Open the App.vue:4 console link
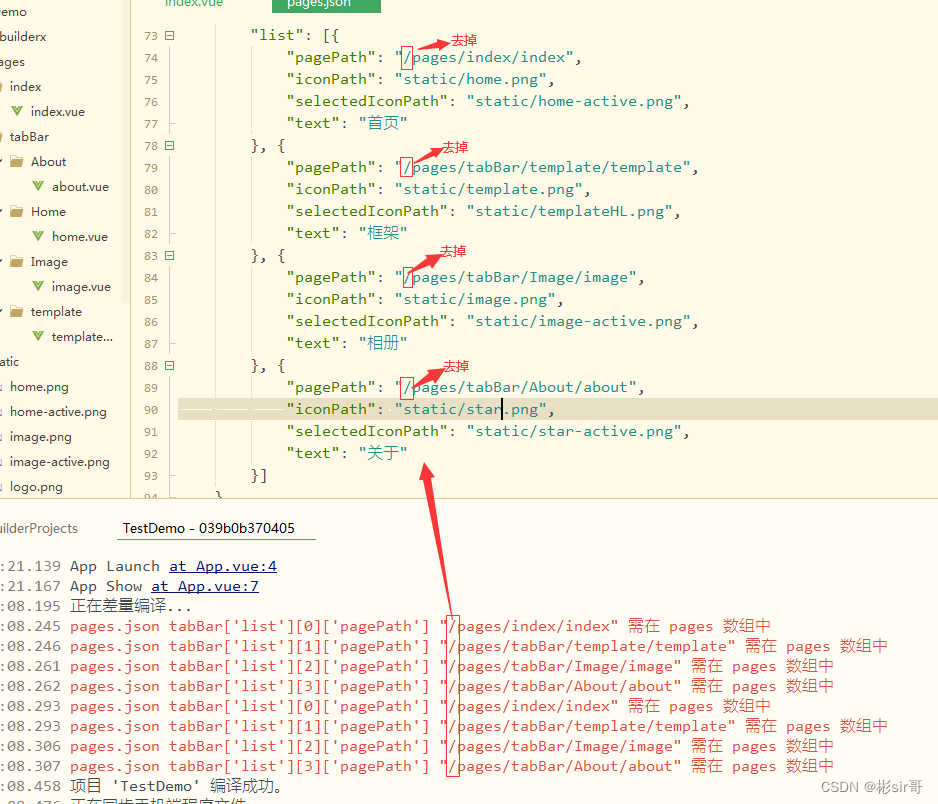The image size is (938, 804). 222,566
